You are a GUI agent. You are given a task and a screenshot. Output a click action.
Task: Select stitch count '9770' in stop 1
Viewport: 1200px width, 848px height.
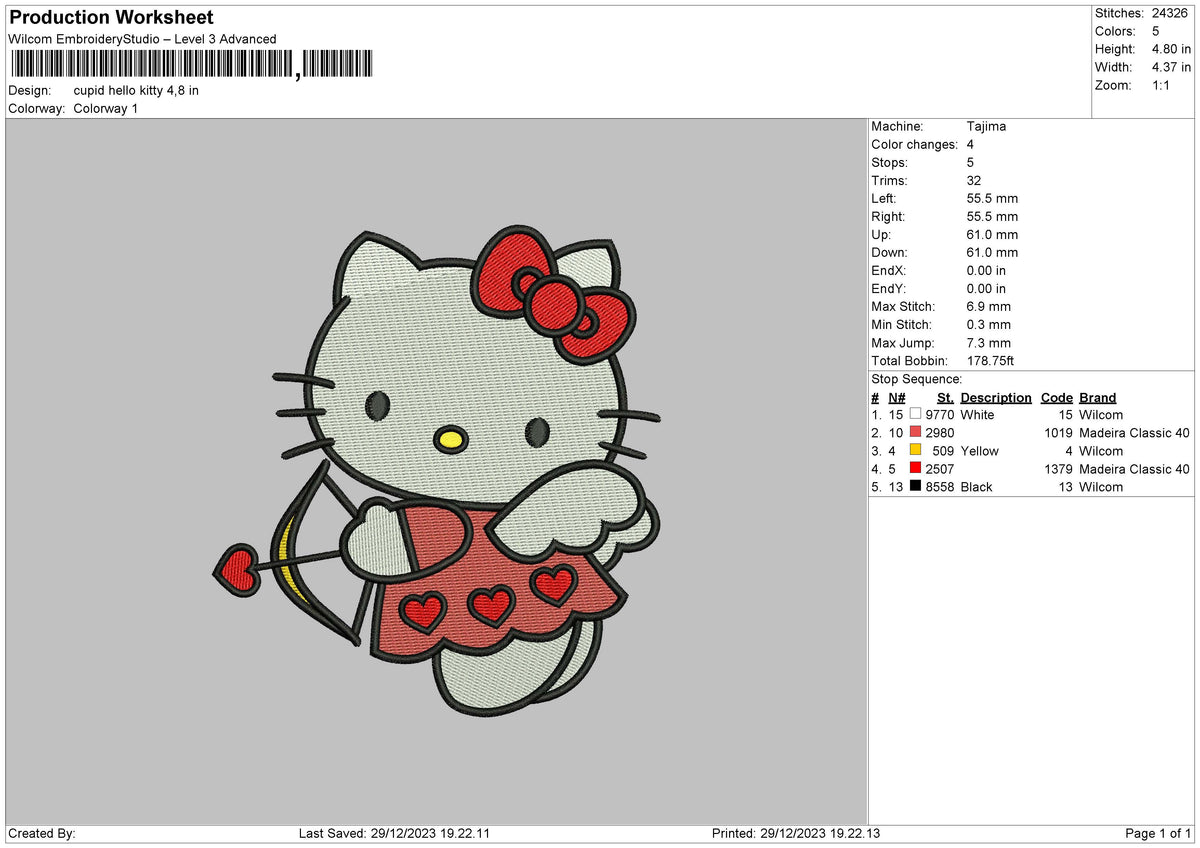tap(940, 414)
